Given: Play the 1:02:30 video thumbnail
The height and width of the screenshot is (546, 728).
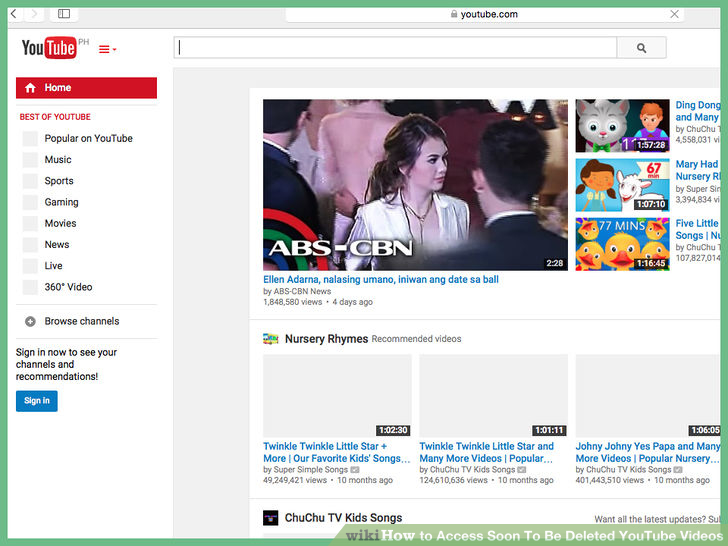Looking at the screenshot, I should click(x=337, y=396).
